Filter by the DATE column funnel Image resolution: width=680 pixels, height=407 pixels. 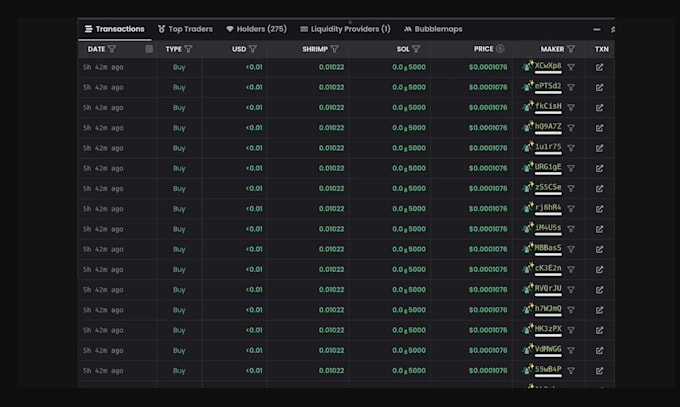[x=112, y=49]
